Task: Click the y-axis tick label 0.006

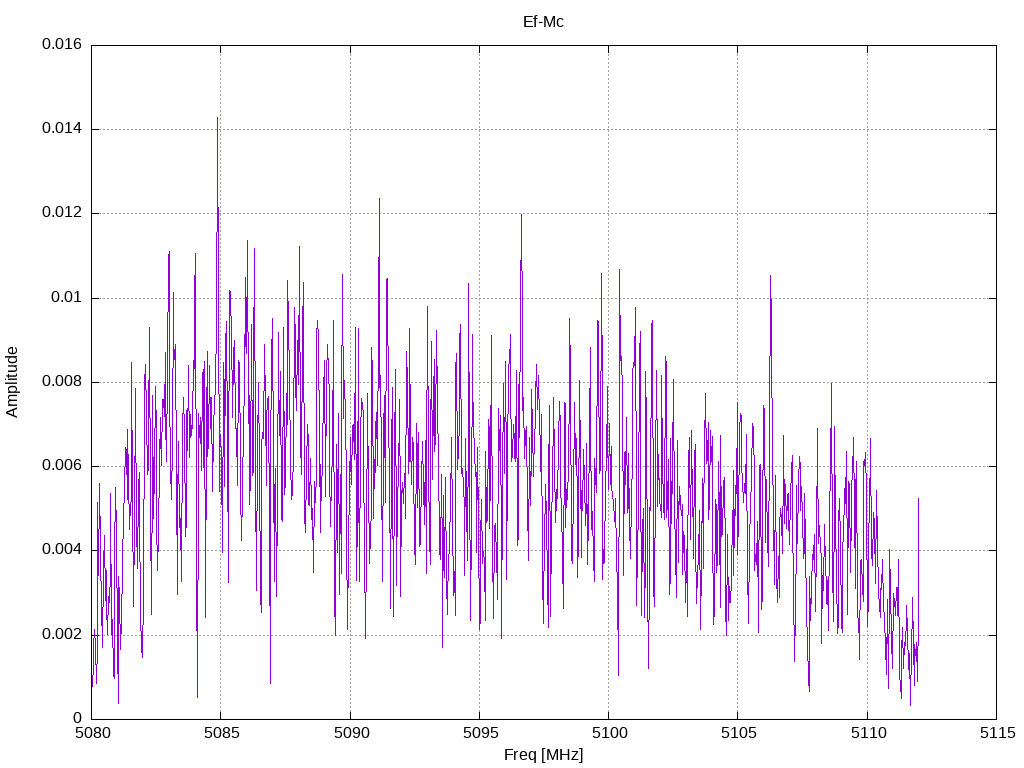Action: (62, 466)
